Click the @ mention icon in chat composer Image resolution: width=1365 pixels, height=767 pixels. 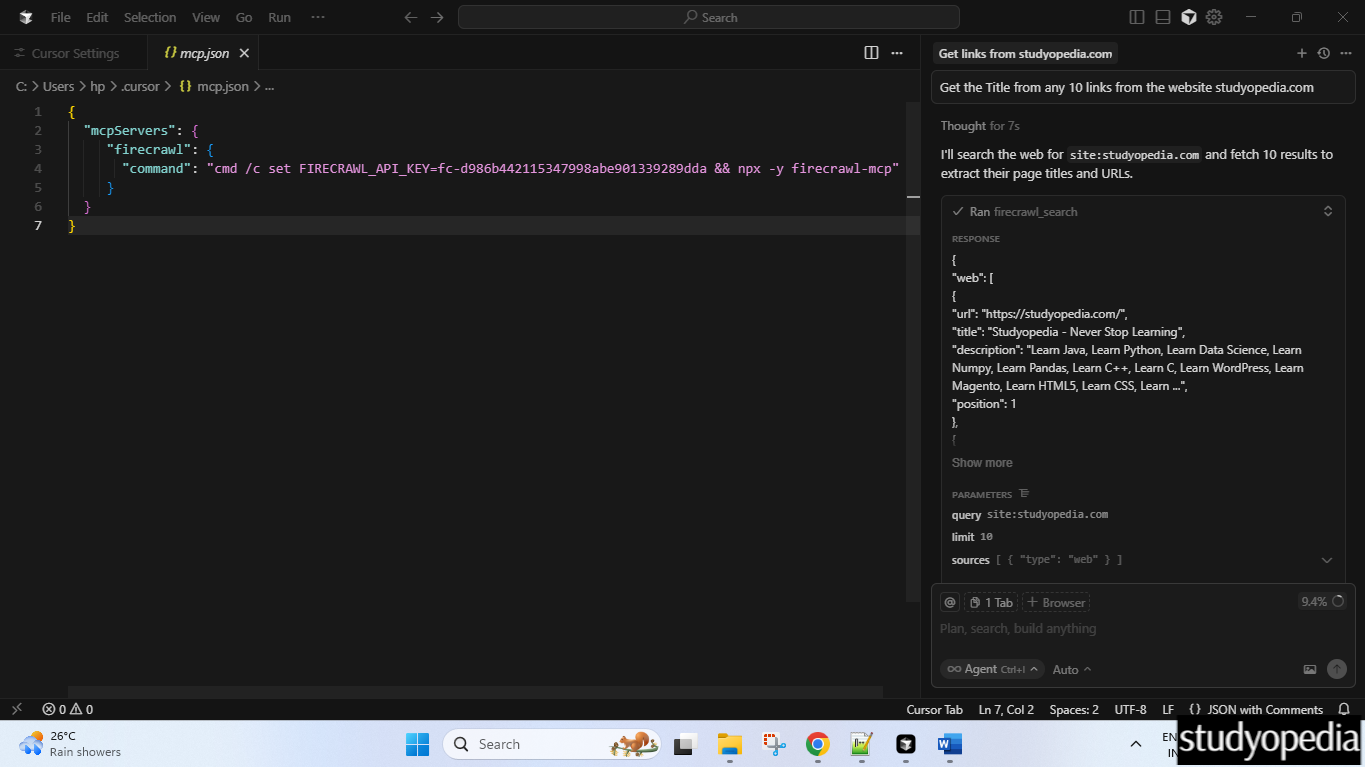click(x=949, y=601)
